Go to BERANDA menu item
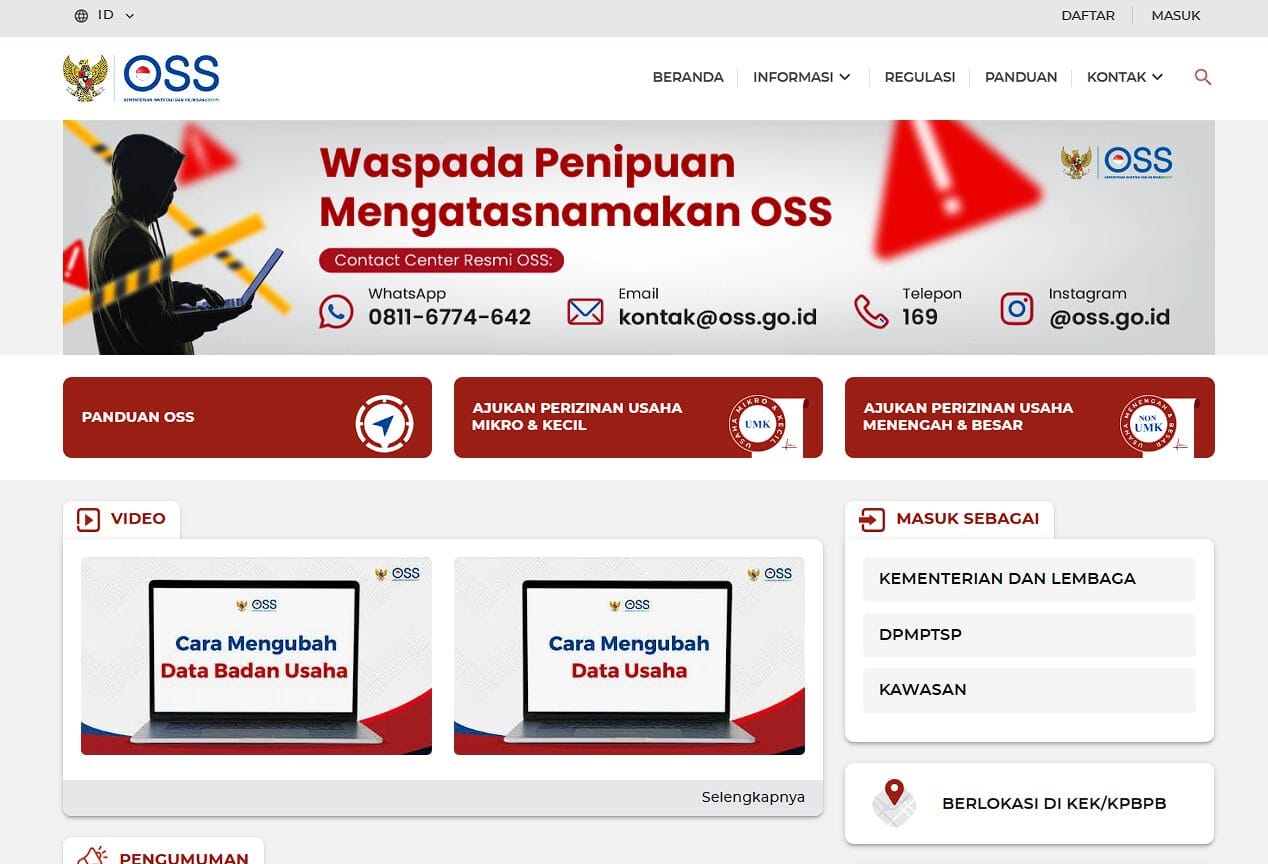This screenshot has width=1268, height=864. point(688,77)
